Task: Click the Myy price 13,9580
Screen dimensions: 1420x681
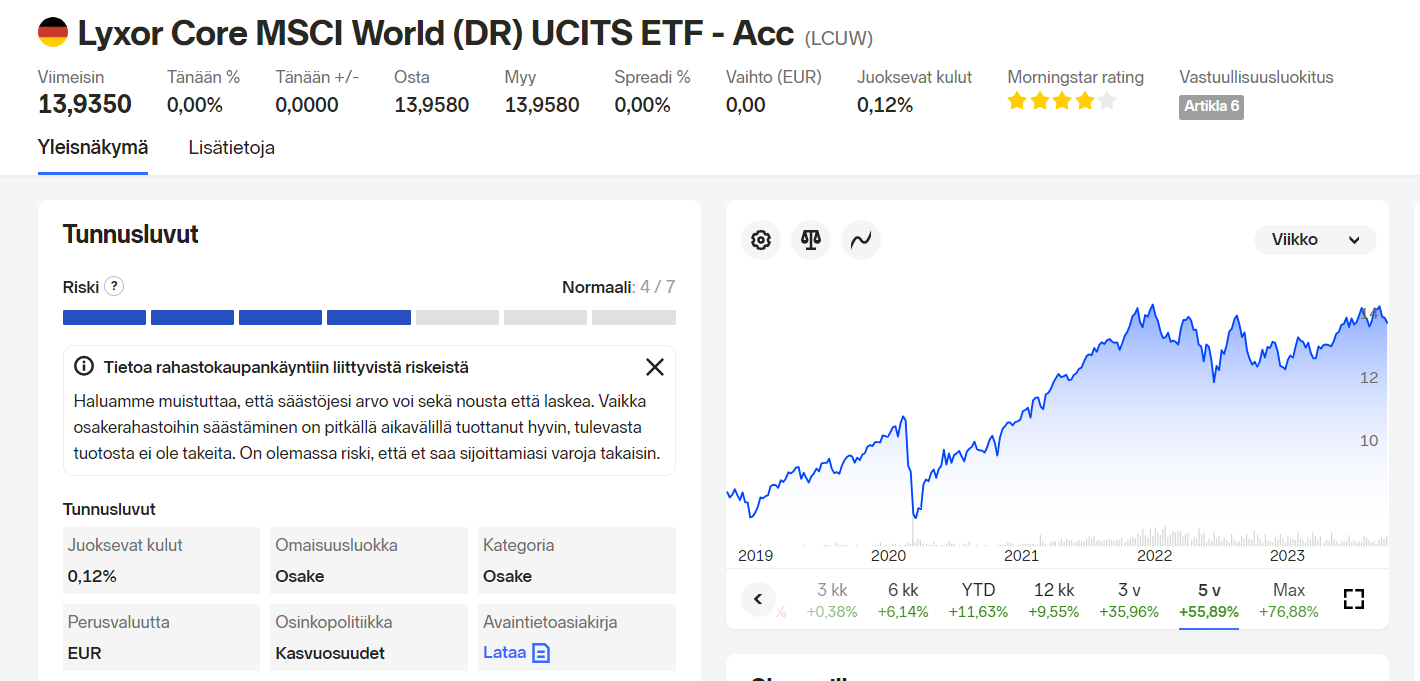Action: 542,104
